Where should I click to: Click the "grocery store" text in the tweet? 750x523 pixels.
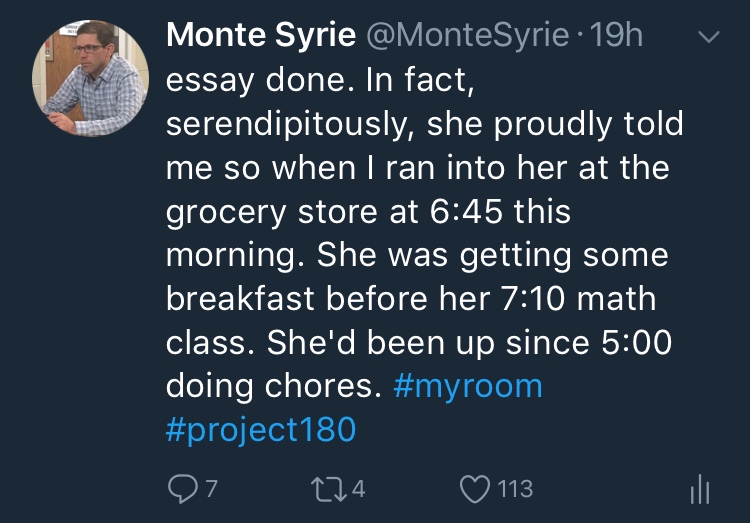[x=269, y=212]
